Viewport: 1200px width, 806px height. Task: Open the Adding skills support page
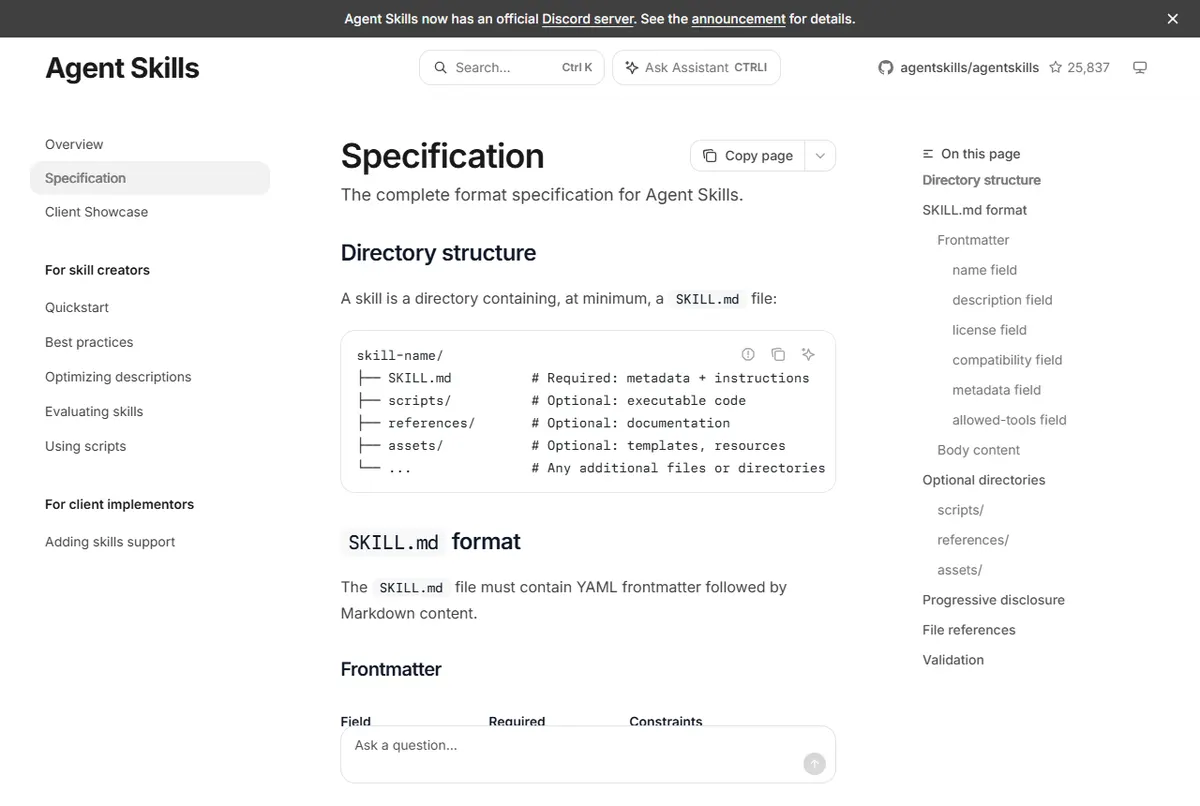point(110,542)
